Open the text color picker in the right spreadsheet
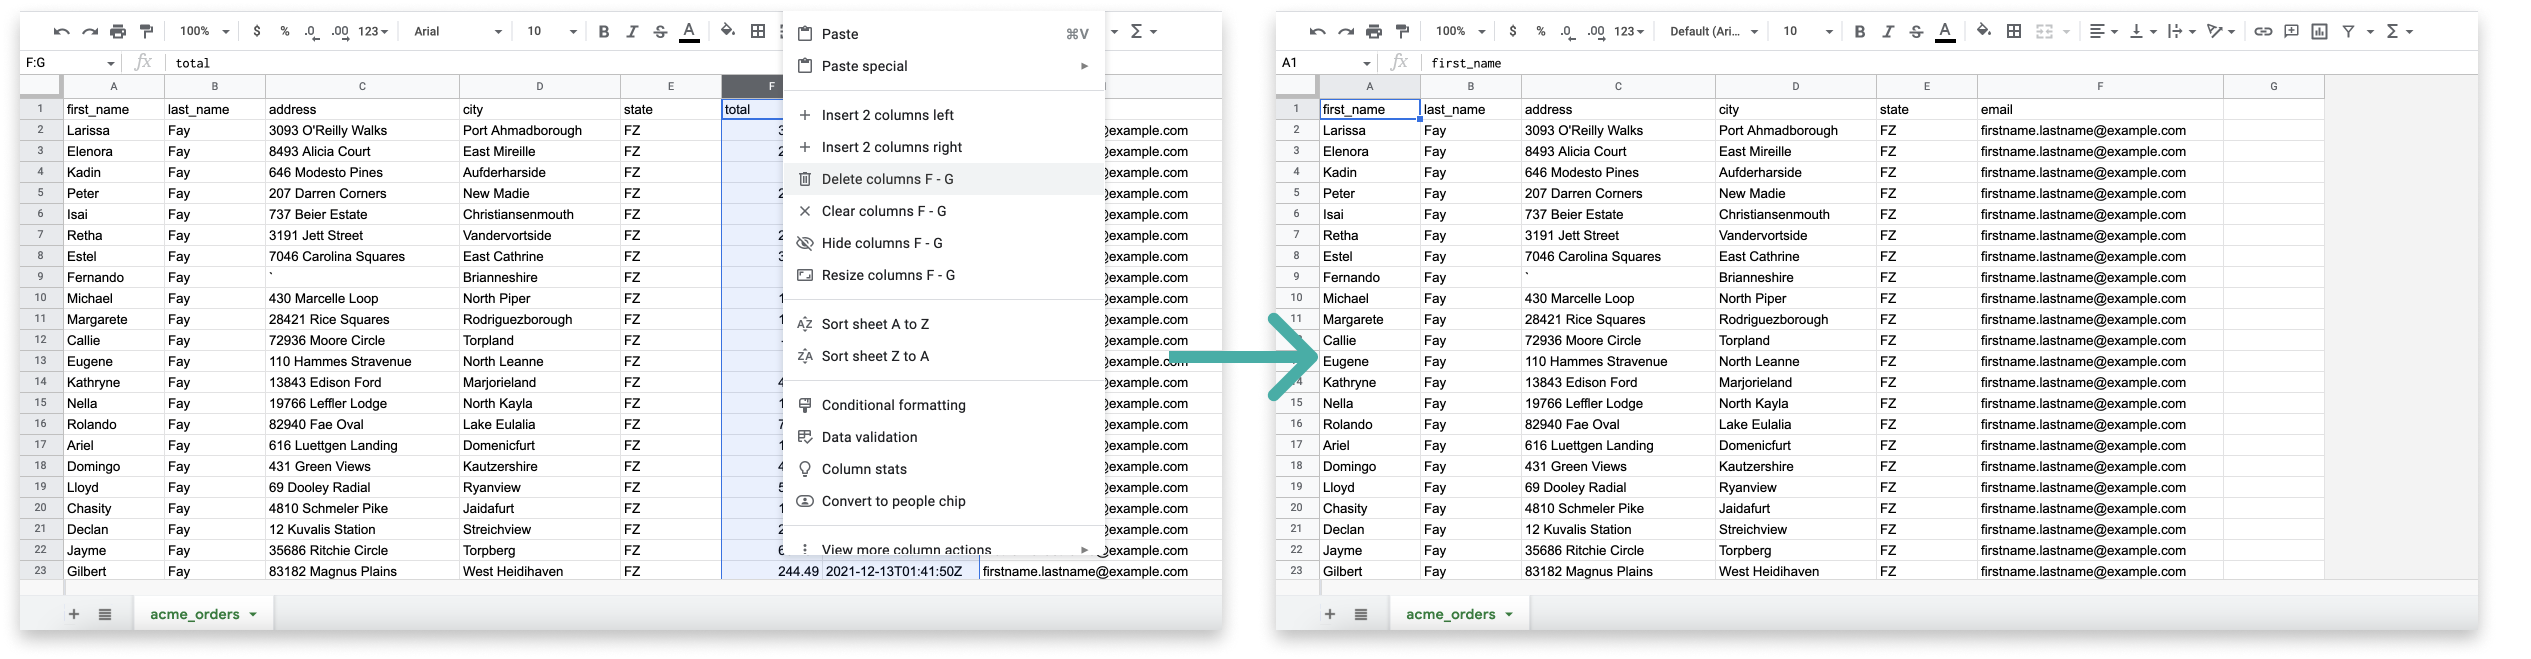This screenshot has height=659, width=2531. click(x=1945, y=32)
